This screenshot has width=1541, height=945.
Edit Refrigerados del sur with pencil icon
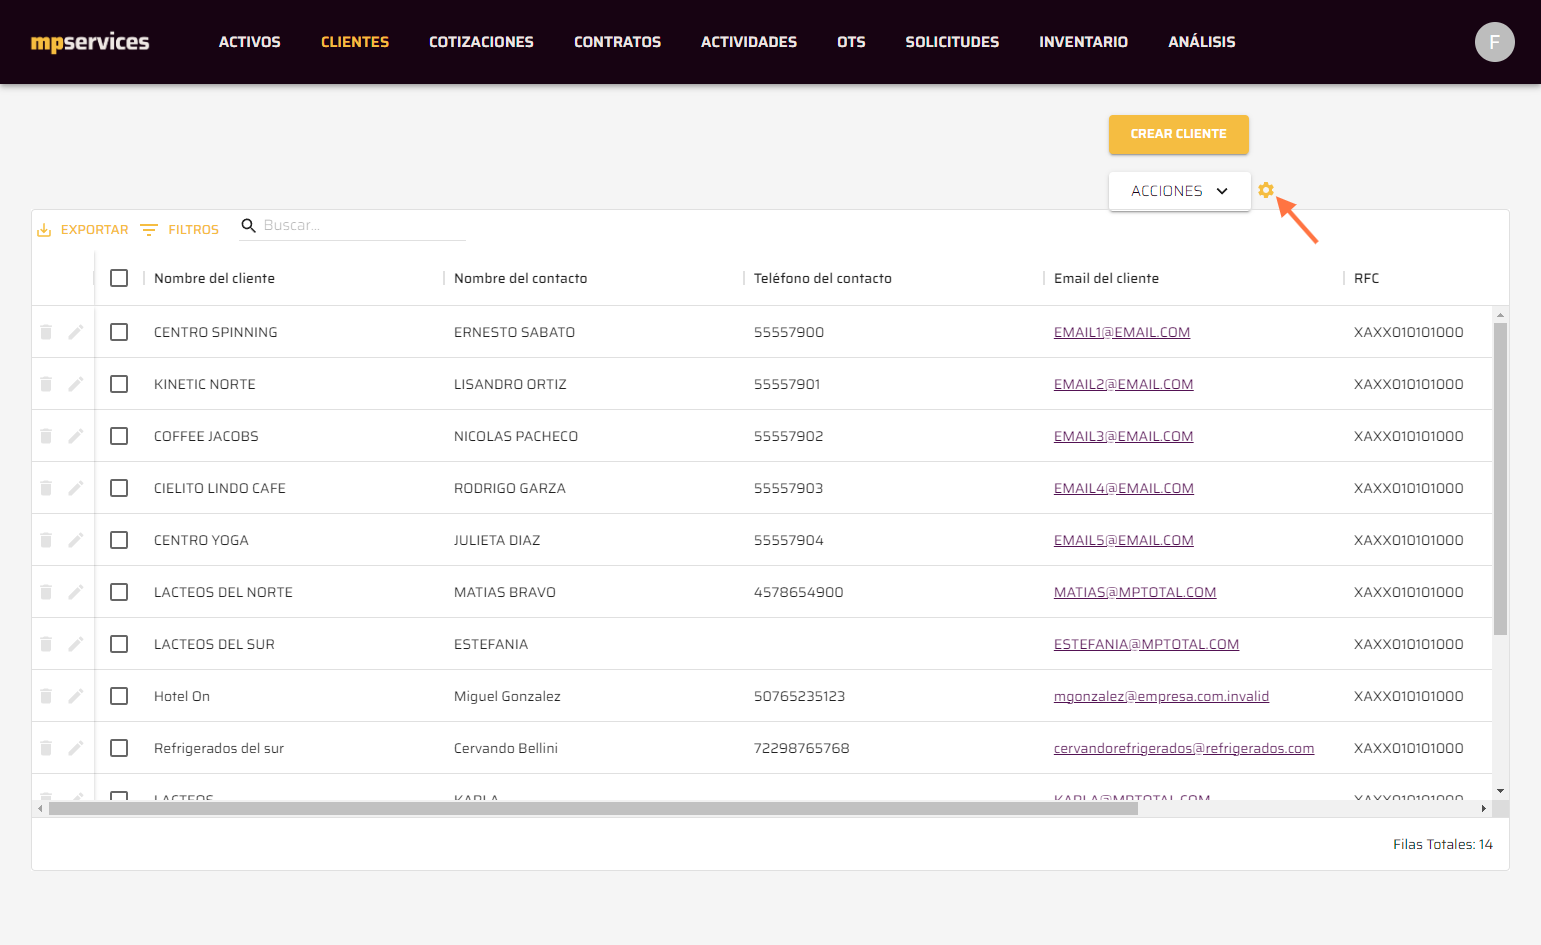pyautogui.click(x=75, y=748)
